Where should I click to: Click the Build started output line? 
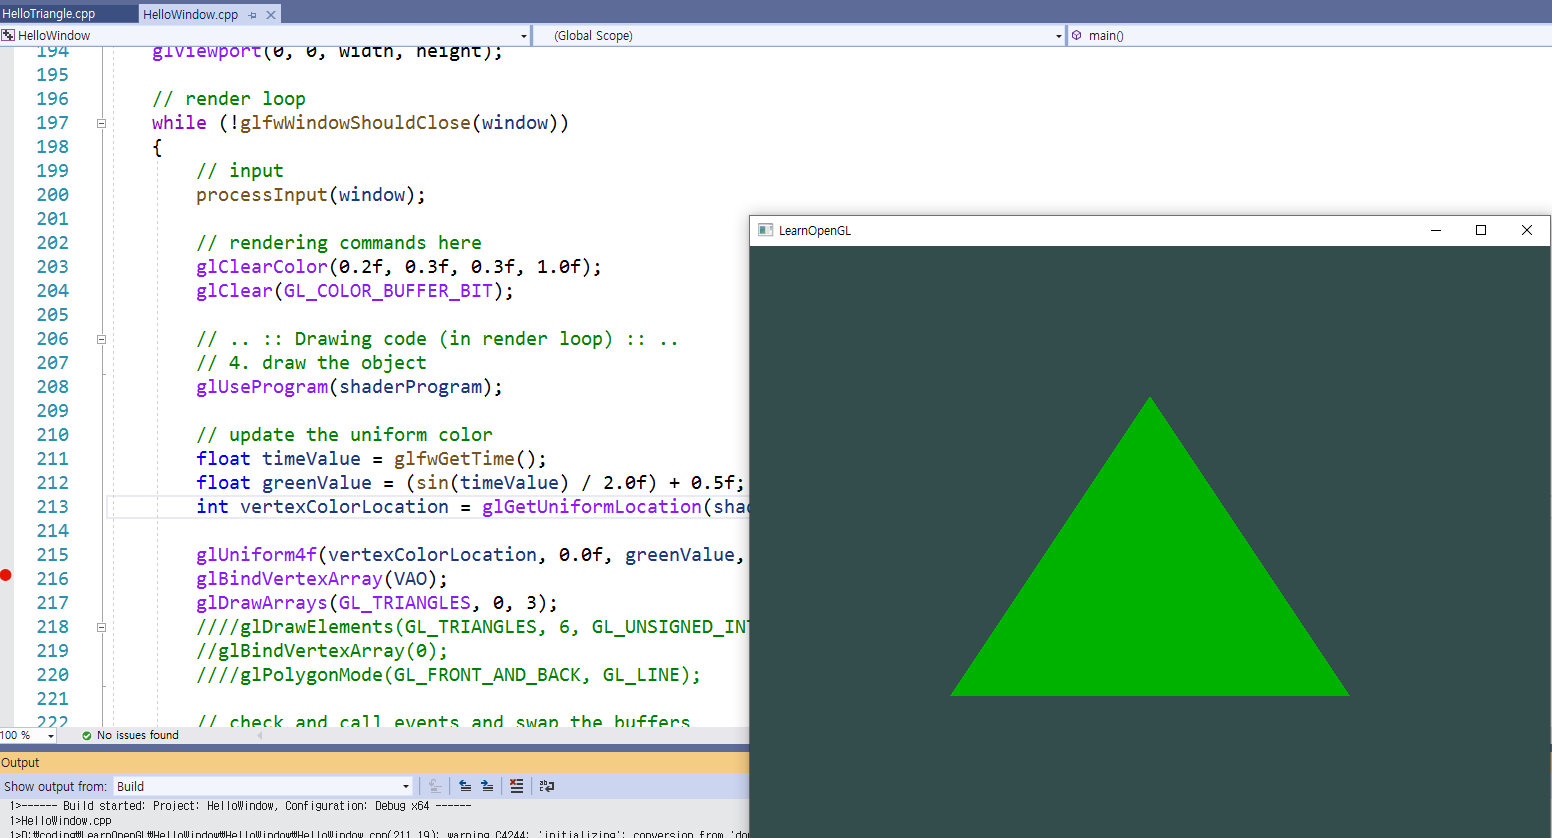coord(240,806)
